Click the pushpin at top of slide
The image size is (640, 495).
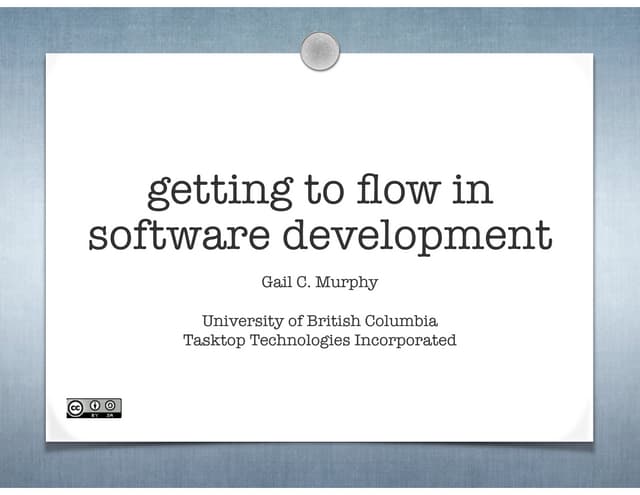tap(320, 51)
